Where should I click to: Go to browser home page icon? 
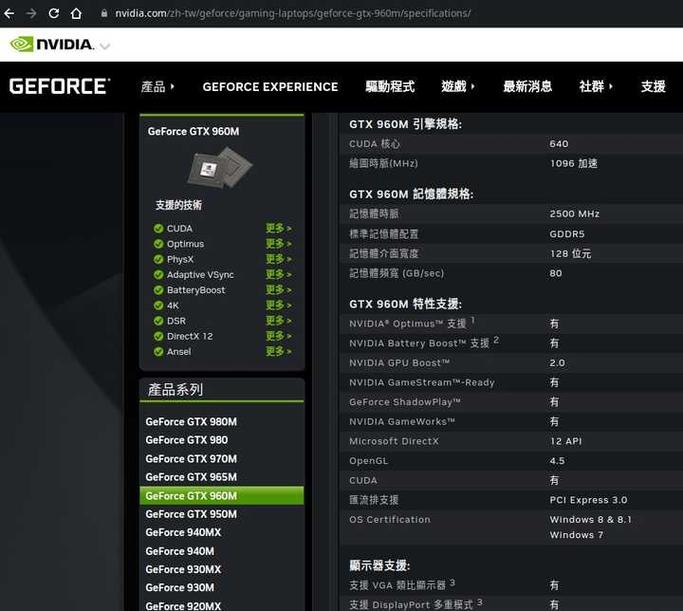coord(76,14)
